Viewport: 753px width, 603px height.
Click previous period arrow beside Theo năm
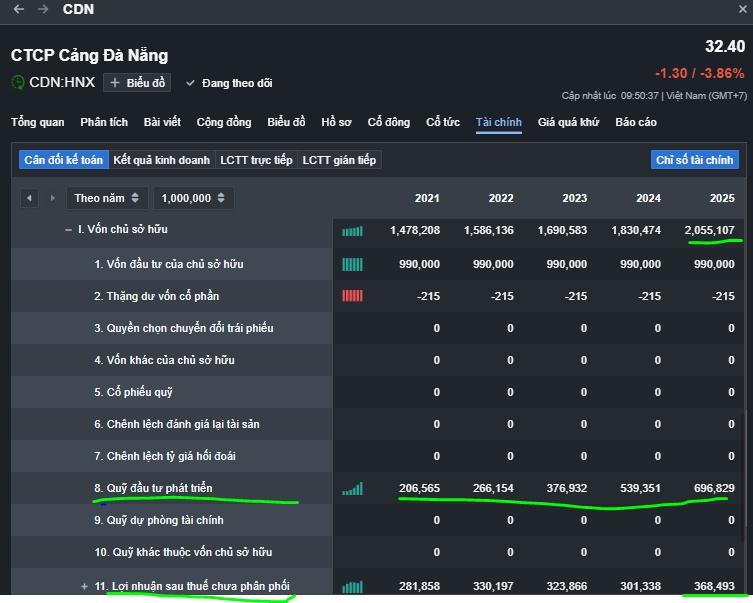[x=29, y=198]
